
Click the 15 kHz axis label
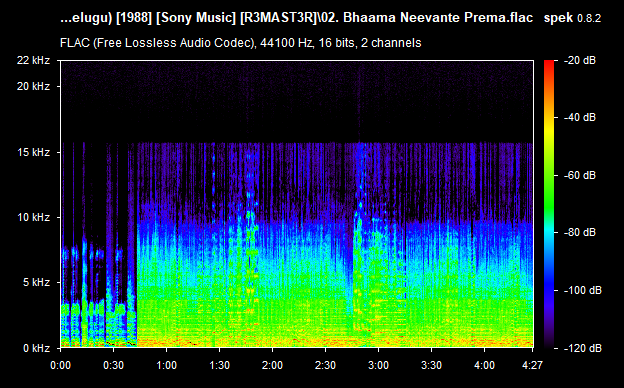pos(33,152)
